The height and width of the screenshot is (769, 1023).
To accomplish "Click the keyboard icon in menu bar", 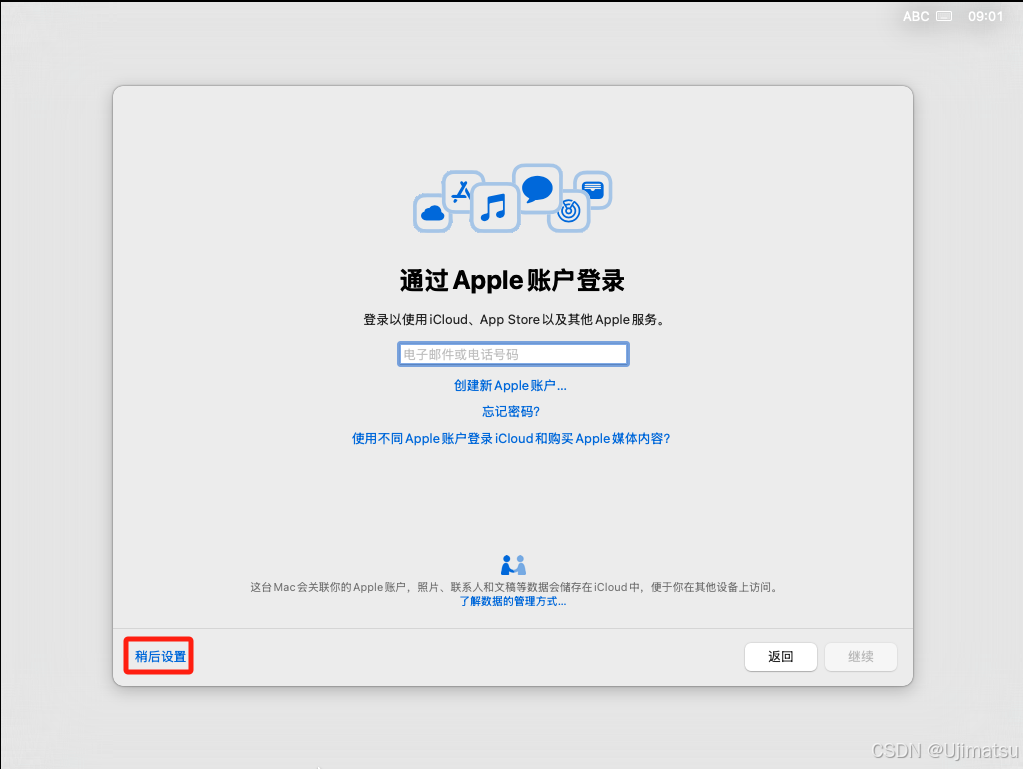I will click(944, 16).
